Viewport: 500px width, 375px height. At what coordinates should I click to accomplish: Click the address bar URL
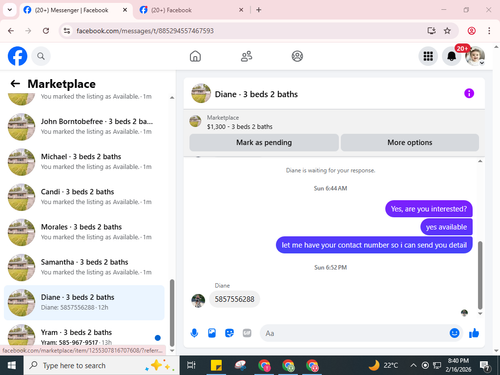(145, 31)
